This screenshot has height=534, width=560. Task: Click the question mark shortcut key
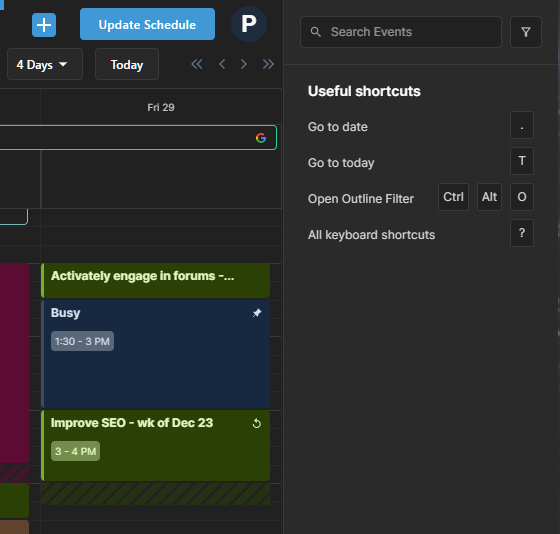(x=522, y=233)
